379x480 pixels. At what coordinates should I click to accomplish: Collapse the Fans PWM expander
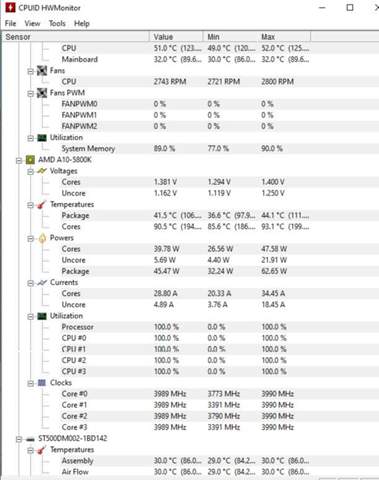pos(31,94)
